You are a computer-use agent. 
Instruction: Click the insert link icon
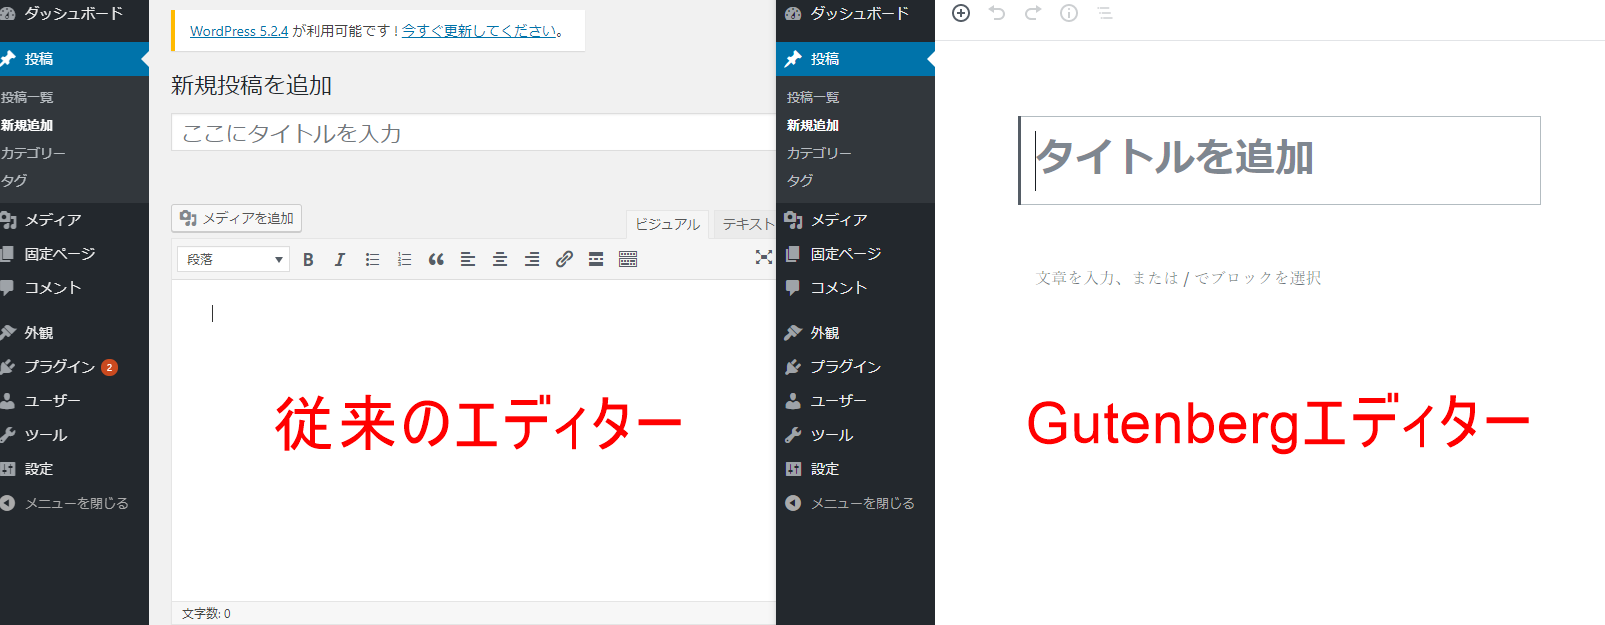click(564, 260)
